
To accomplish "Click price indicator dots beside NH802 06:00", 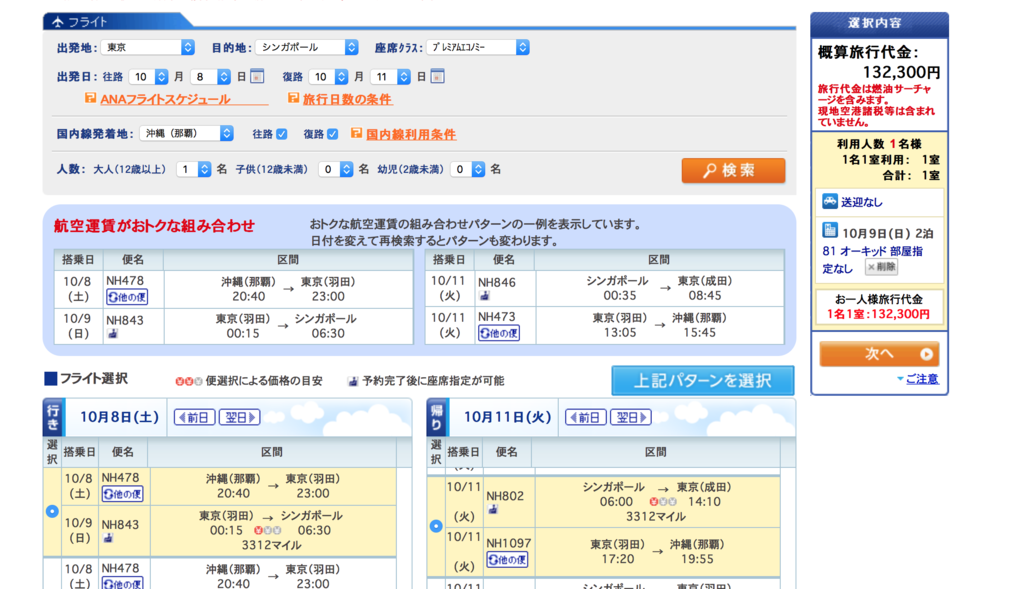I will point(663,501).
